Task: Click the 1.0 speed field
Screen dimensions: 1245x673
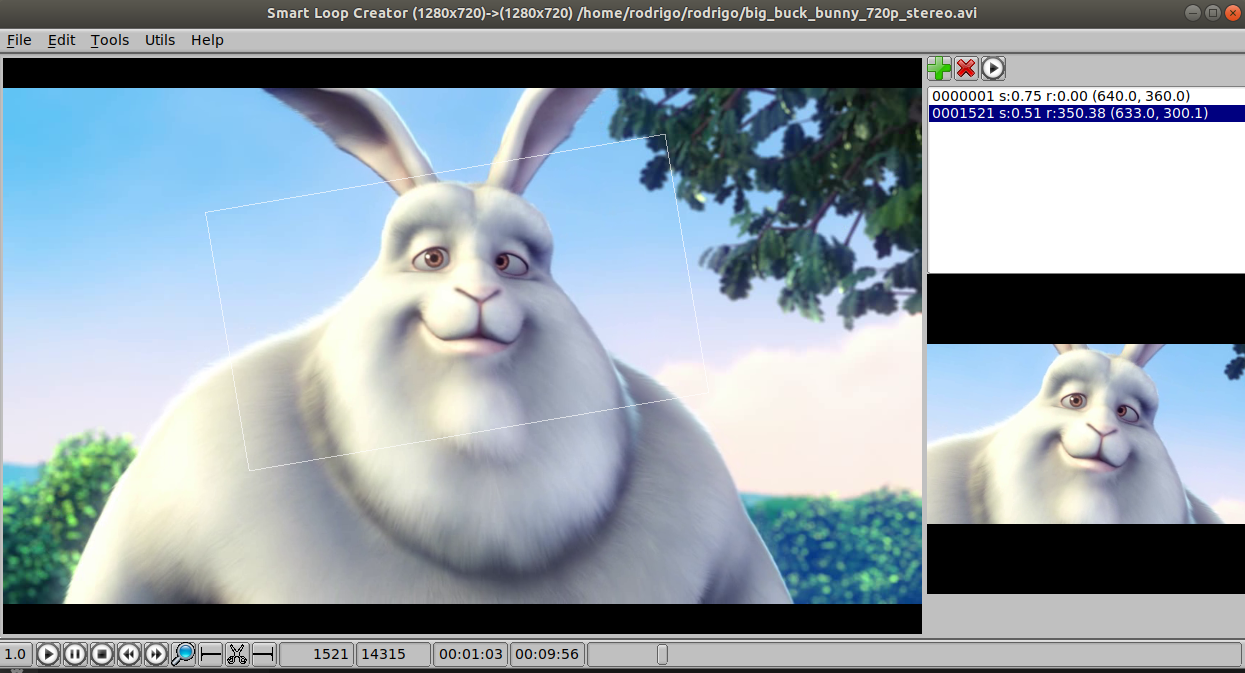Action: (16, 654)
